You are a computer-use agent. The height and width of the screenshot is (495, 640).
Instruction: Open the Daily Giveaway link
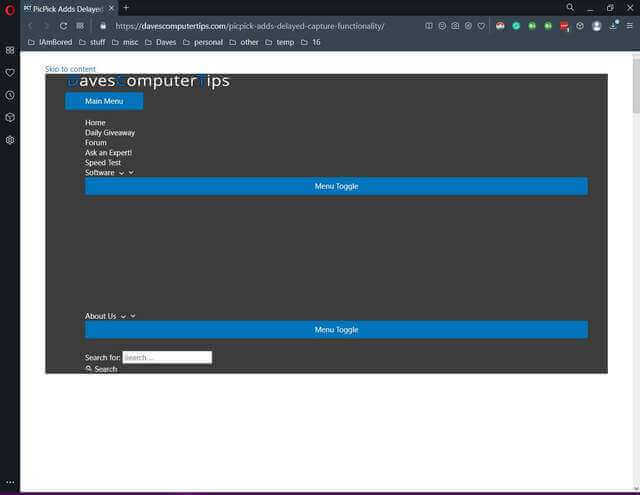(x=110, y=133)
